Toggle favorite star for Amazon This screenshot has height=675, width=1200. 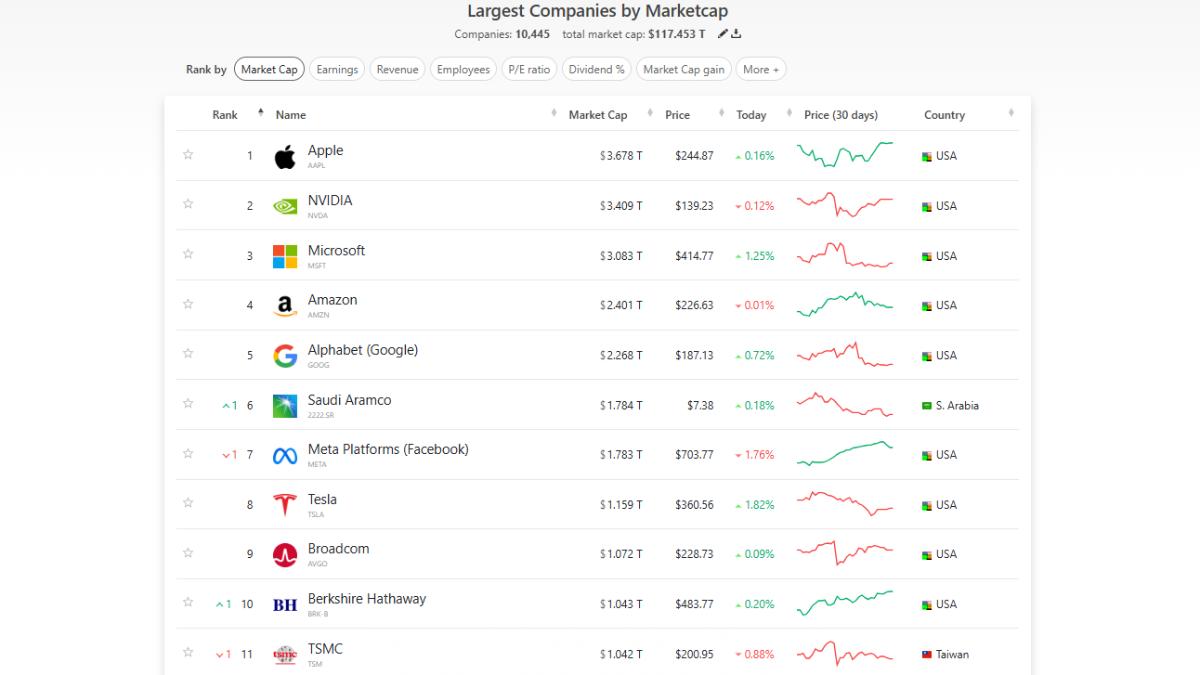[188, 304]
